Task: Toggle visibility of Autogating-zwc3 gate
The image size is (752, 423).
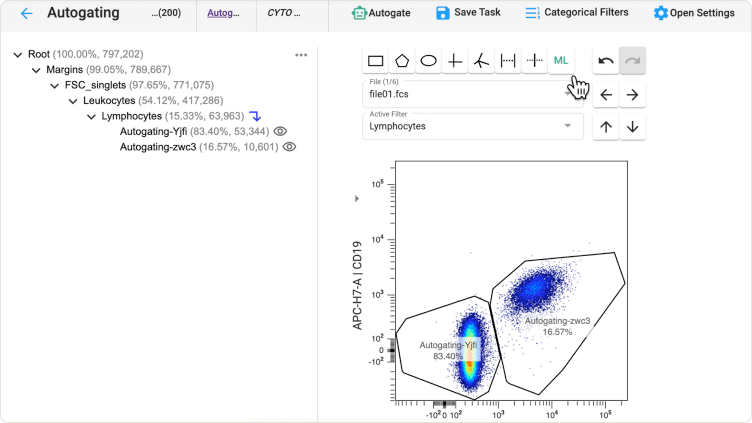Action: coord(289,146)
